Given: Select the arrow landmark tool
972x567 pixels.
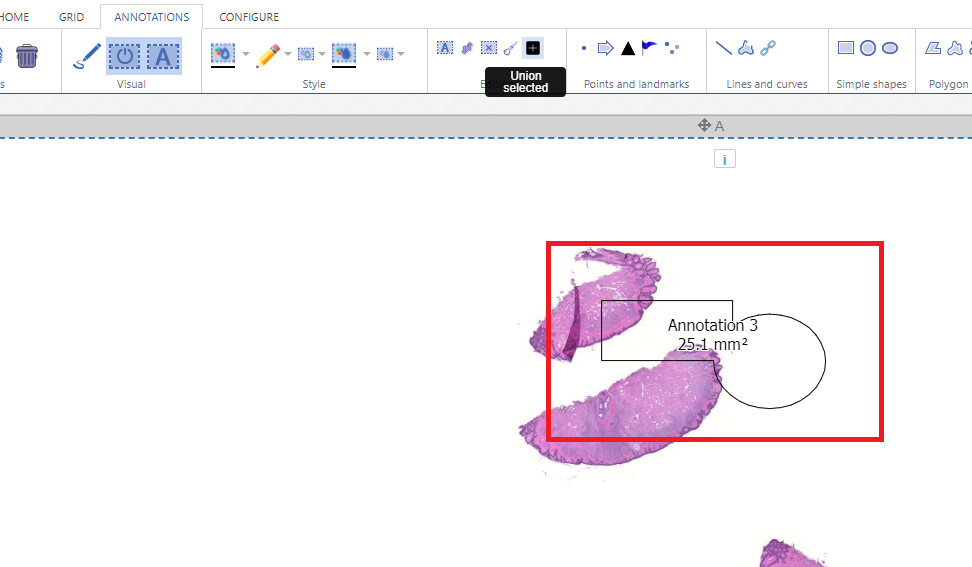Looking at the screenshot, I should pos(605,48).
